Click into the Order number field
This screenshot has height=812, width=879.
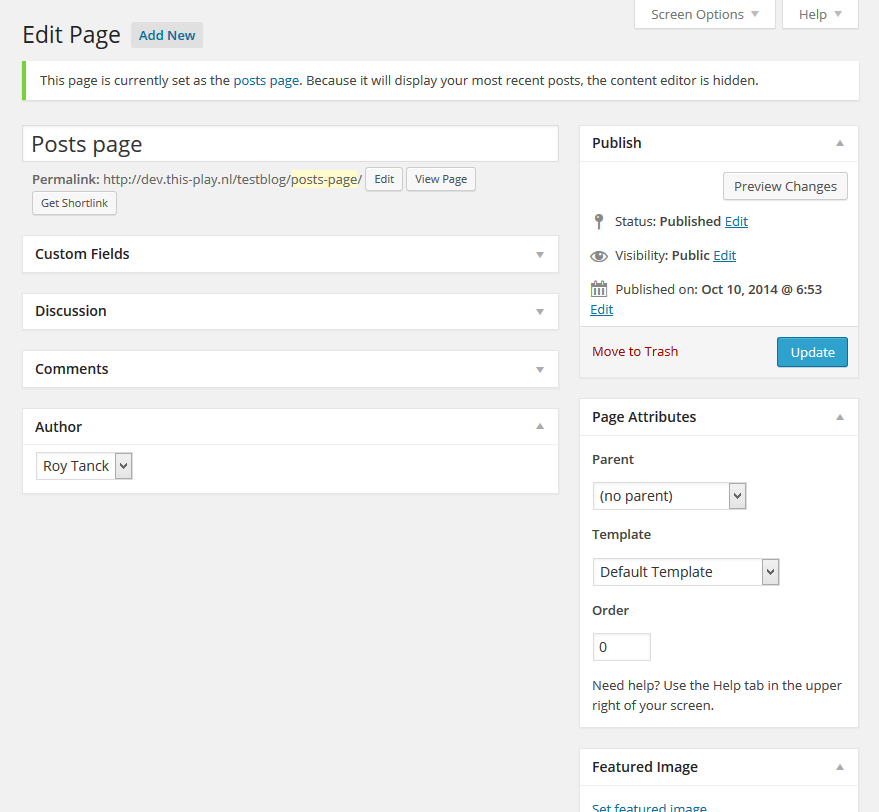tap(622, 647)
